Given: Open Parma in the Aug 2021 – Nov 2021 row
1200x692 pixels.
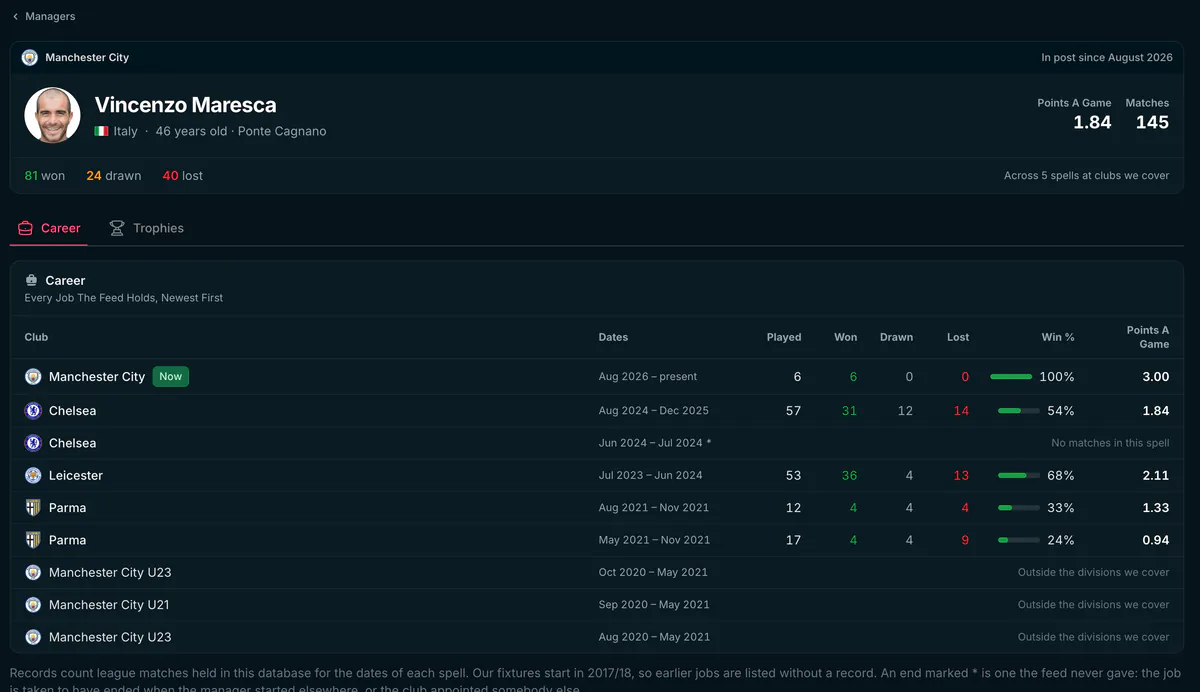Looking at the screenshot, I should (67, 507).
